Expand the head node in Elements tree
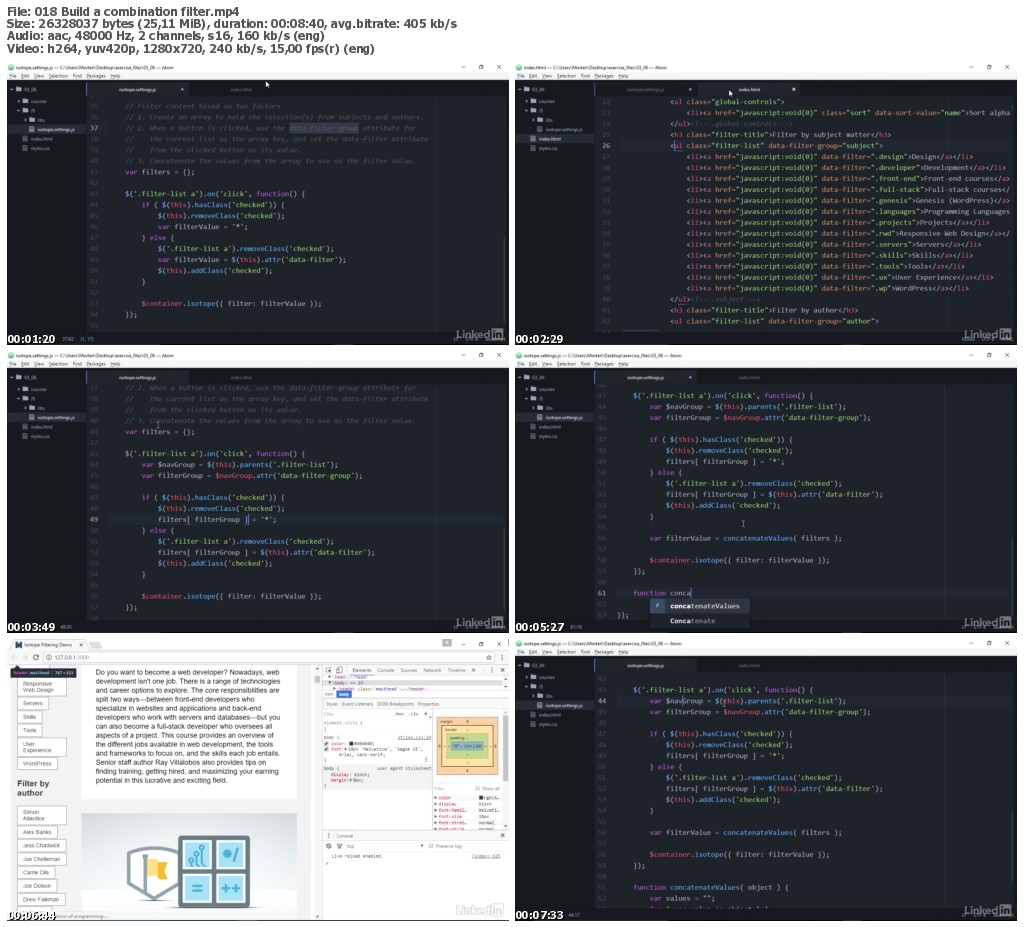The image size is (1024, 927). point(331,677)
